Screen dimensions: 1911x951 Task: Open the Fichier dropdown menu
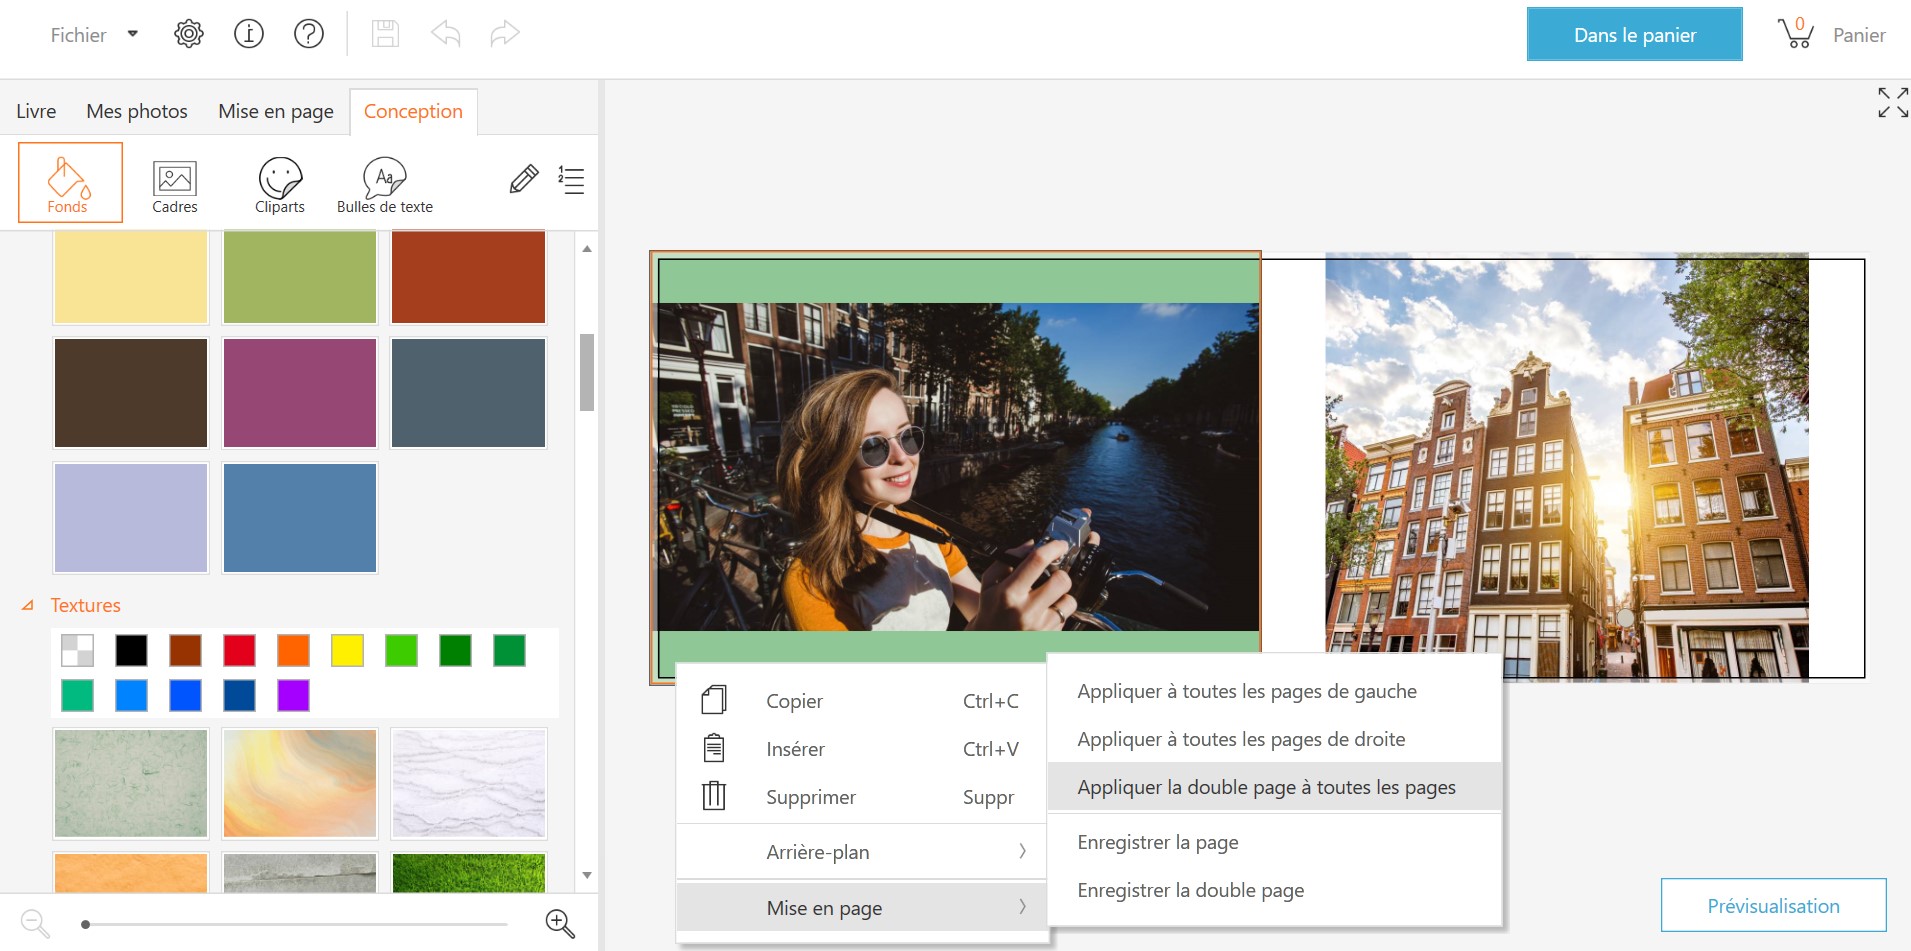(x=94, y=35)
